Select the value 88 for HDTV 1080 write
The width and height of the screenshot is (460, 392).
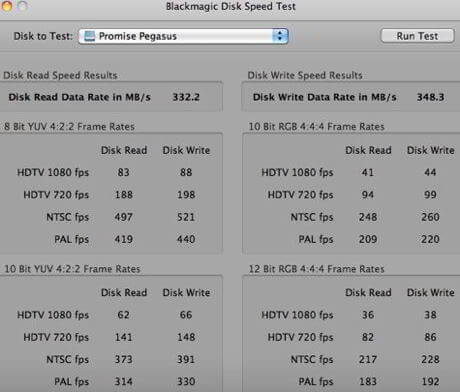(x=186, y=172)
